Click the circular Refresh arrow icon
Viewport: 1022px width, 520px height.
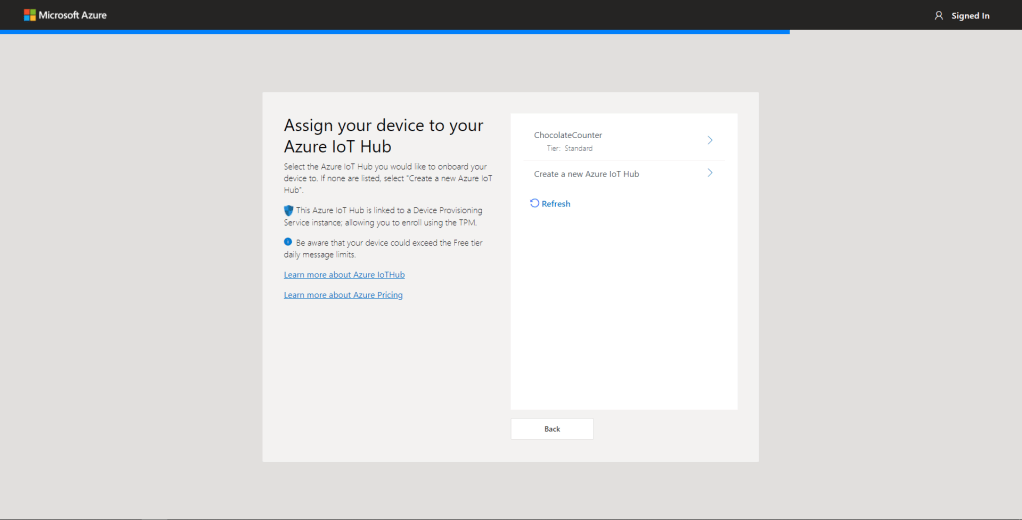535,203
